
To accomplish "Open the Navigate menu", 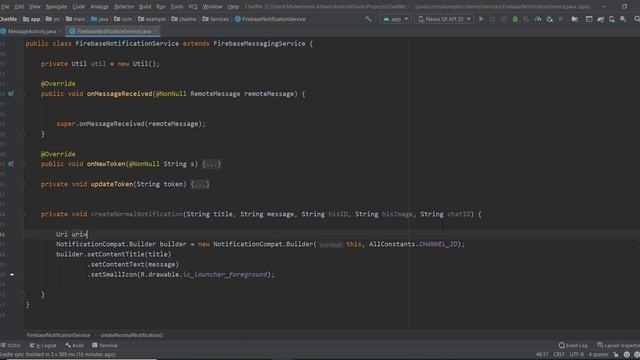I will click(56, 7).
